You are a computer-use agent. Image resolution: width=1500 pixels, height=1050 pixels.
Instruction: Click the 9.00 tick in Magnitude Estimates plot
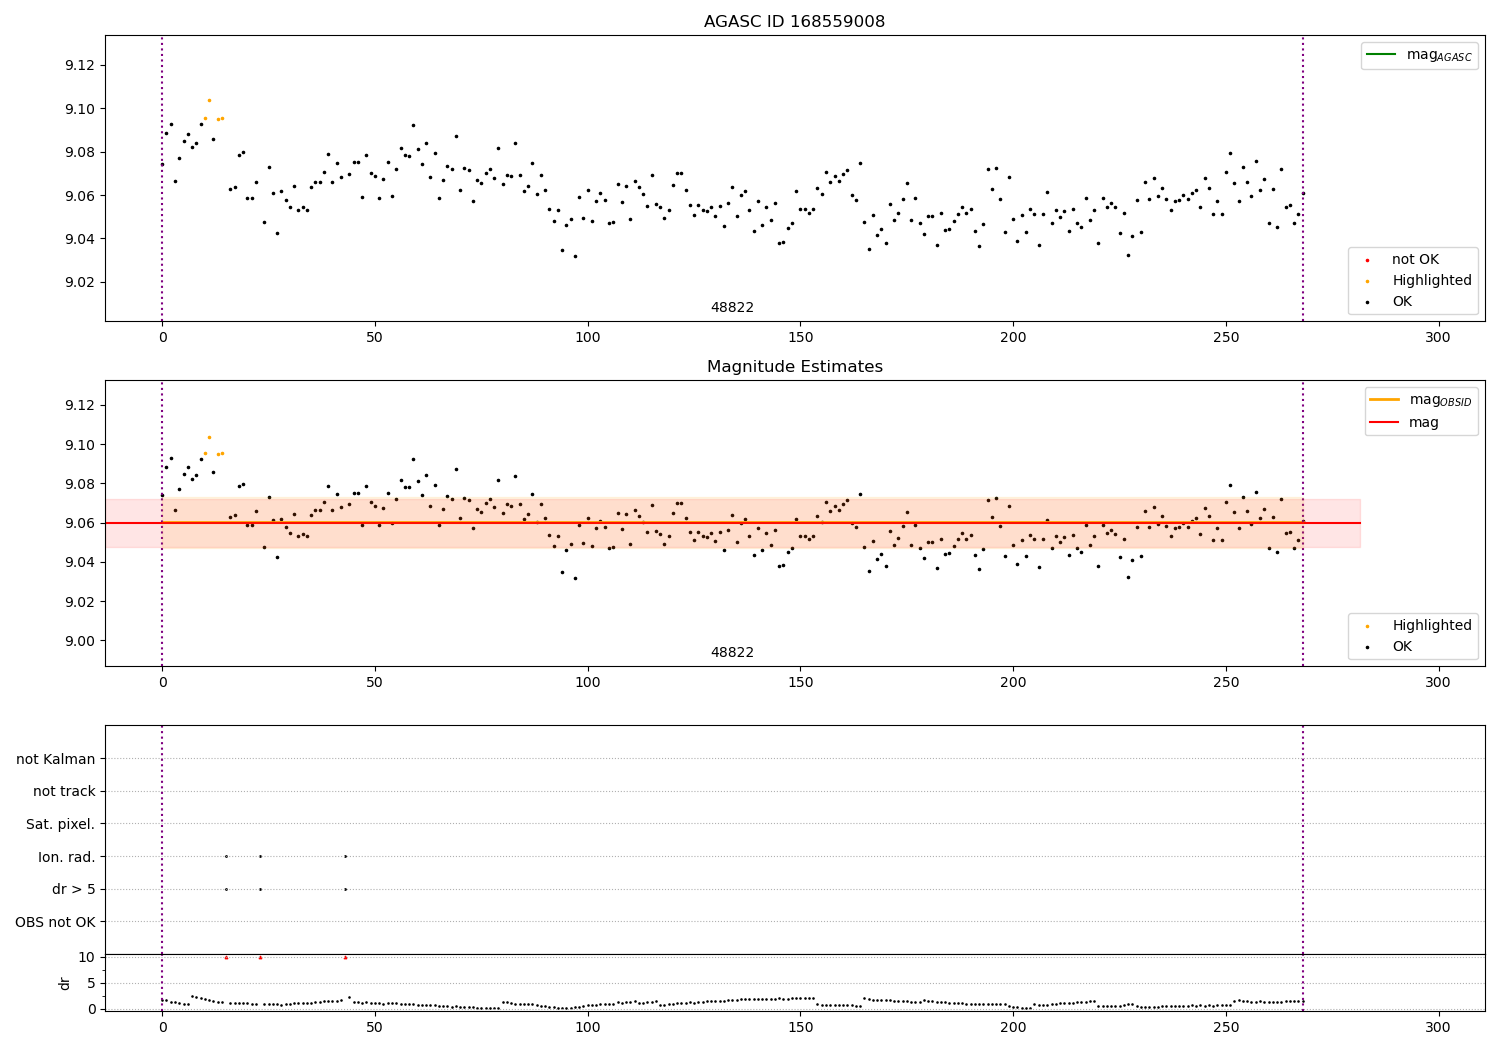(x=79, y=641)
